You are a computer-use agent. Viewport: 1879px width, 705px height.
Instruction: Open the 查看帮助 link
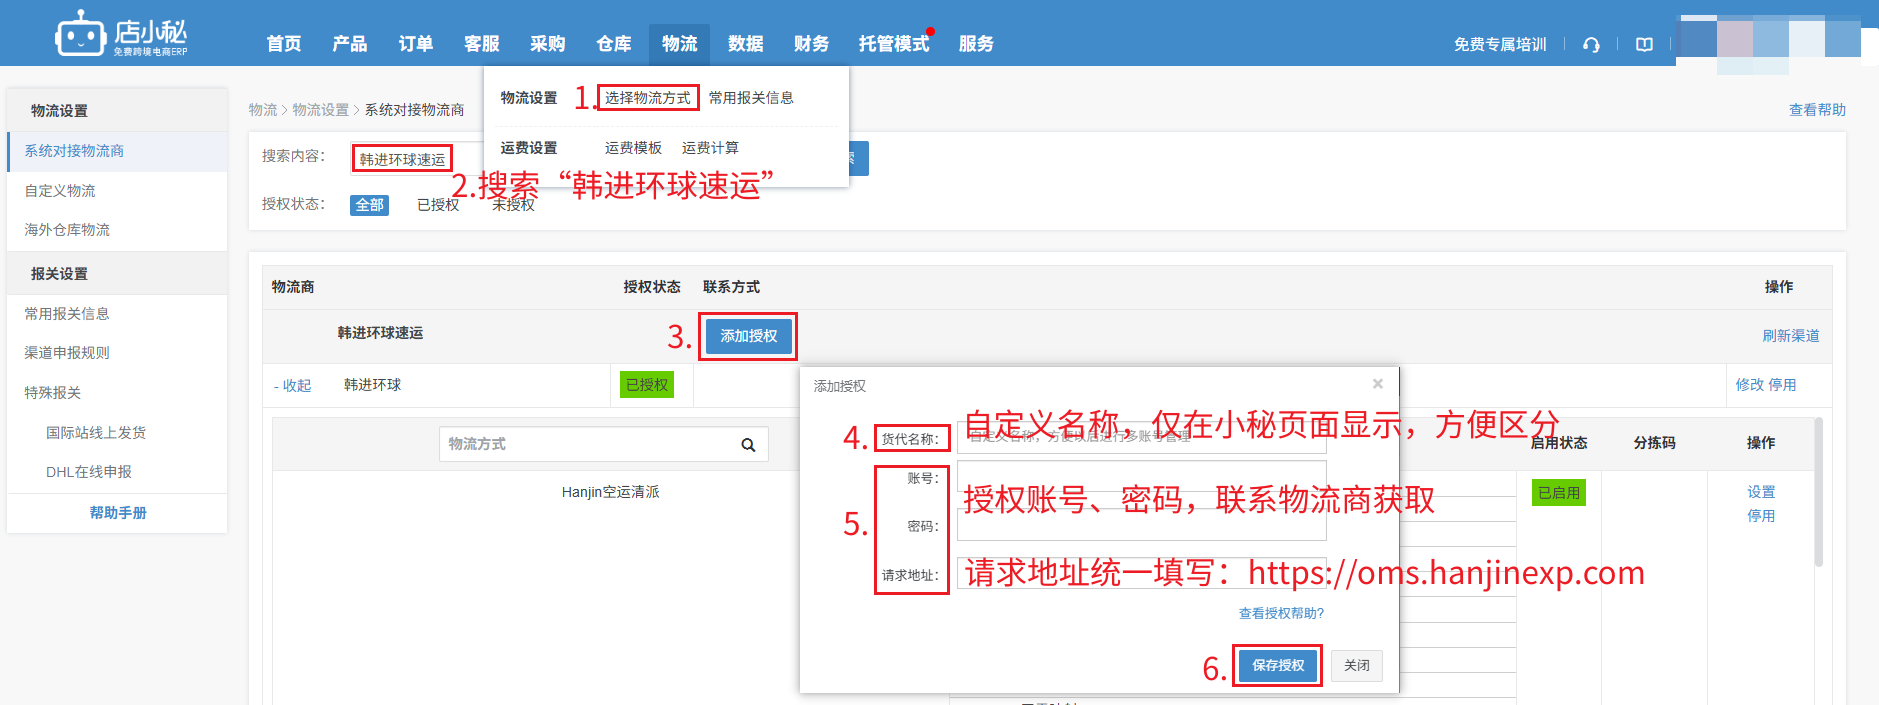[x=1817, y=110]
